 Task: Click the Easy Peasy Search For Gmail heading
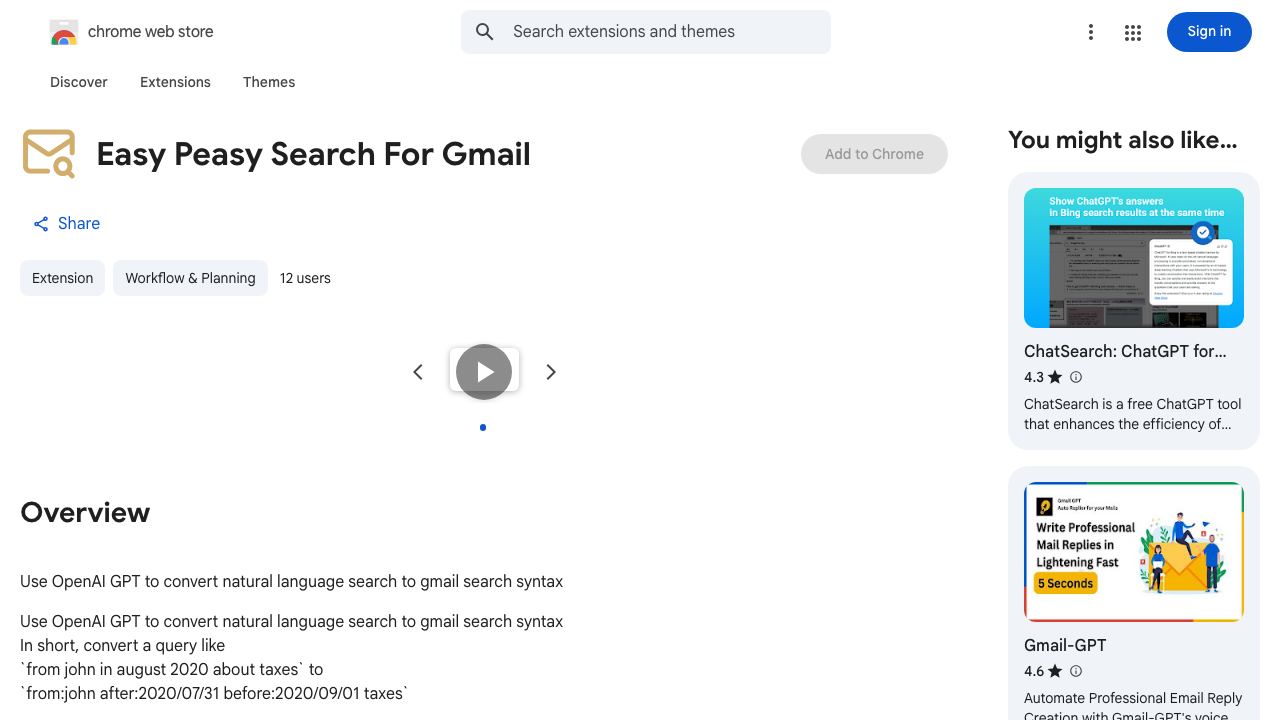click(313, 154)
